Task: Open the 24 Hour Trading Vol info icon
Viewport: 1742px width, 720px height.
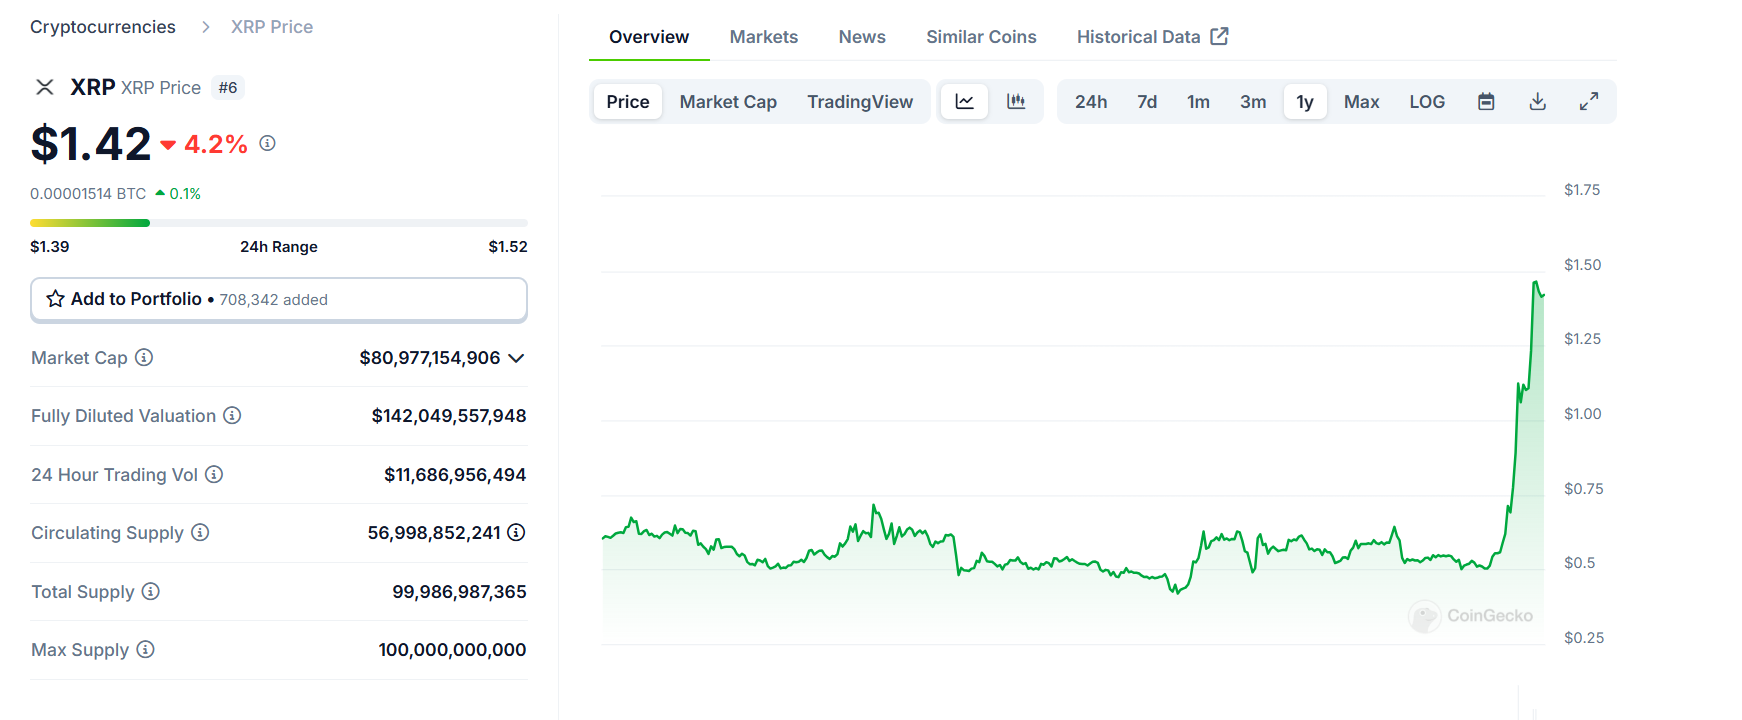Action: pos(214,474)
